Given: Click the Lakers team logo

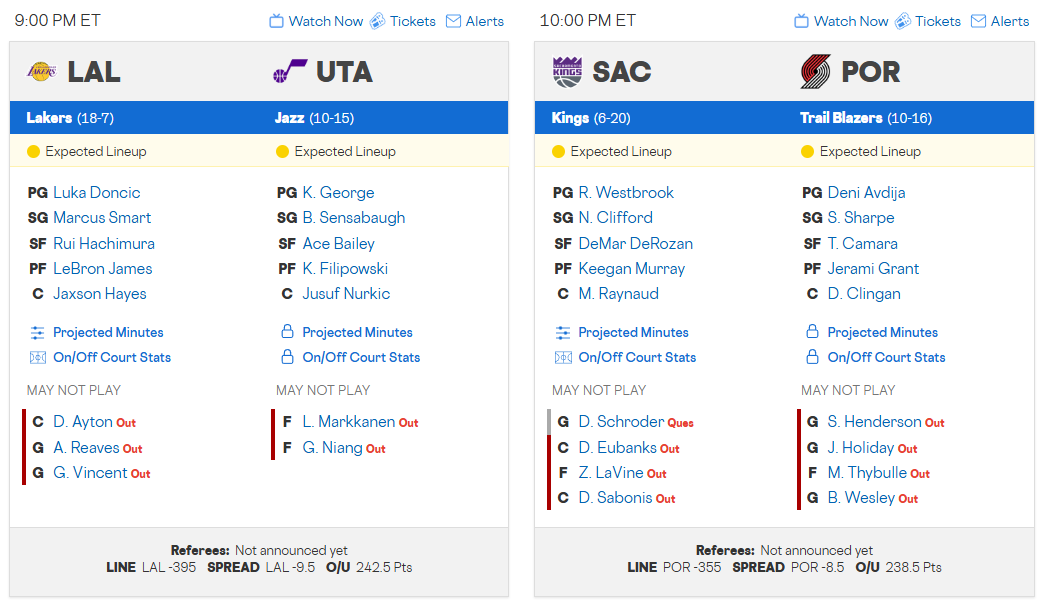Looking at the screenshot, I should pos(41,72).
